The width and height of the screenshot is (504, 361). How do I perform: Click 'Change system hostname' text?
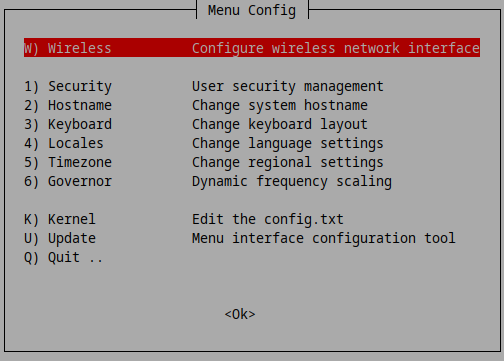pos(280,105)
